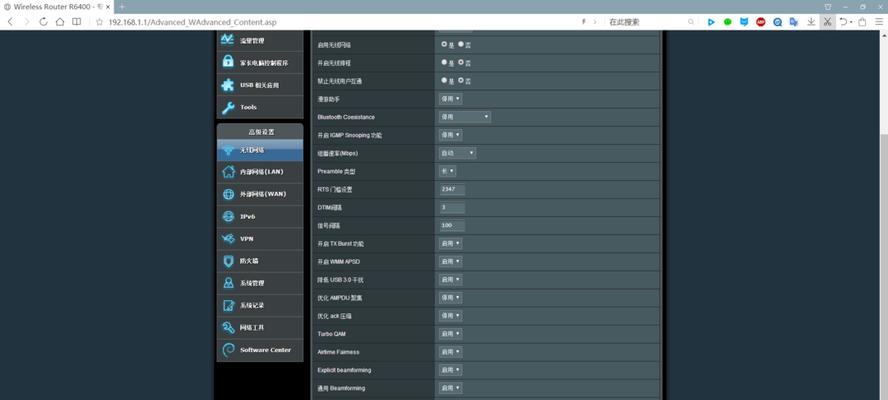Click the RTS threshold input field
The width and height of the screenshot is (888, 400).
452,189
